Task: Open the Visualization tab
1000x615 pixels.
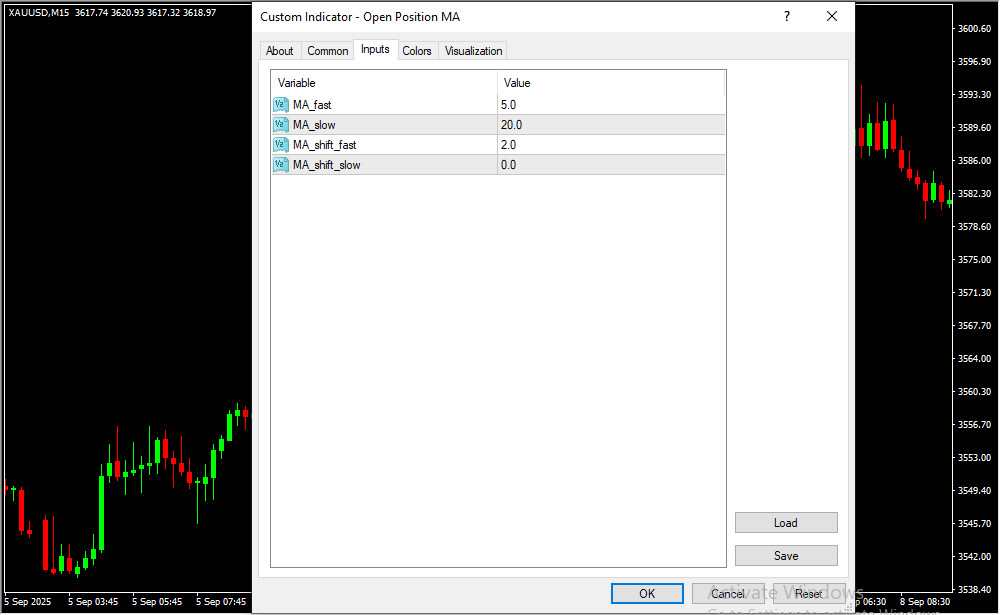Action: click(x=473, y=51)
